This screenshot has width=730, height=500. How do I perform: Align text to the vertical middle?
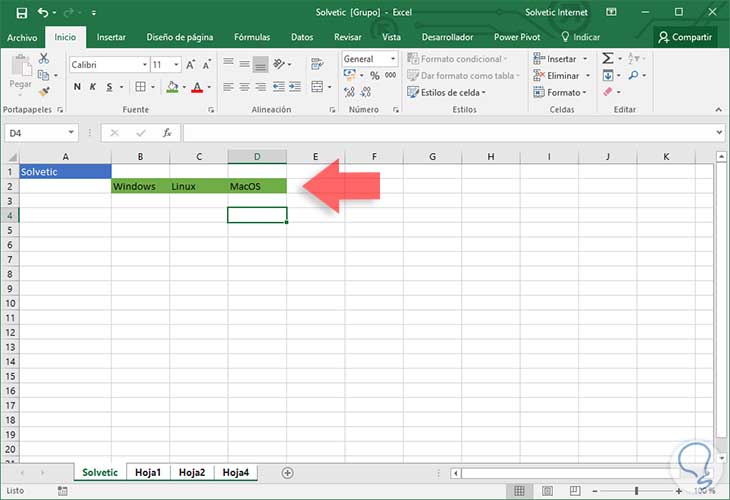pos(244,63)
